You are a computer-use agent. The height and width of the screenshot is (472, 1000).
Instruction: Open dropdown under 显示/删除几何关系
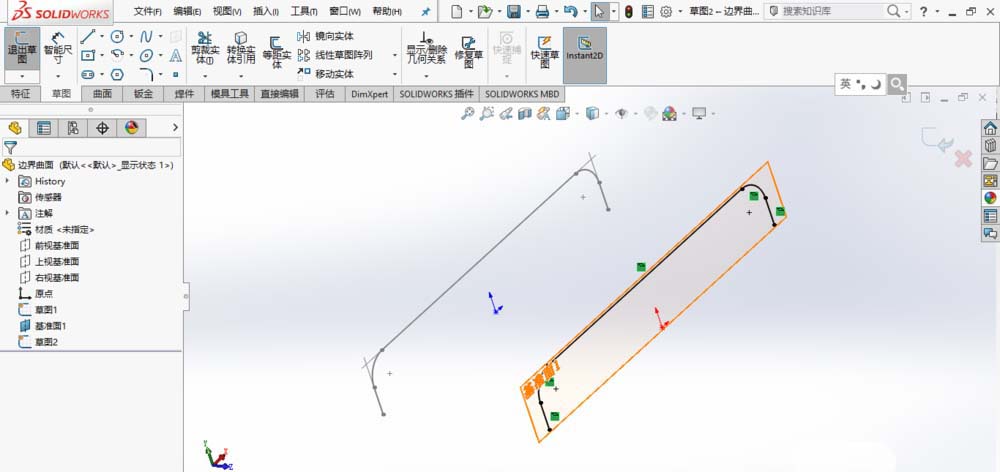[426, 76]
